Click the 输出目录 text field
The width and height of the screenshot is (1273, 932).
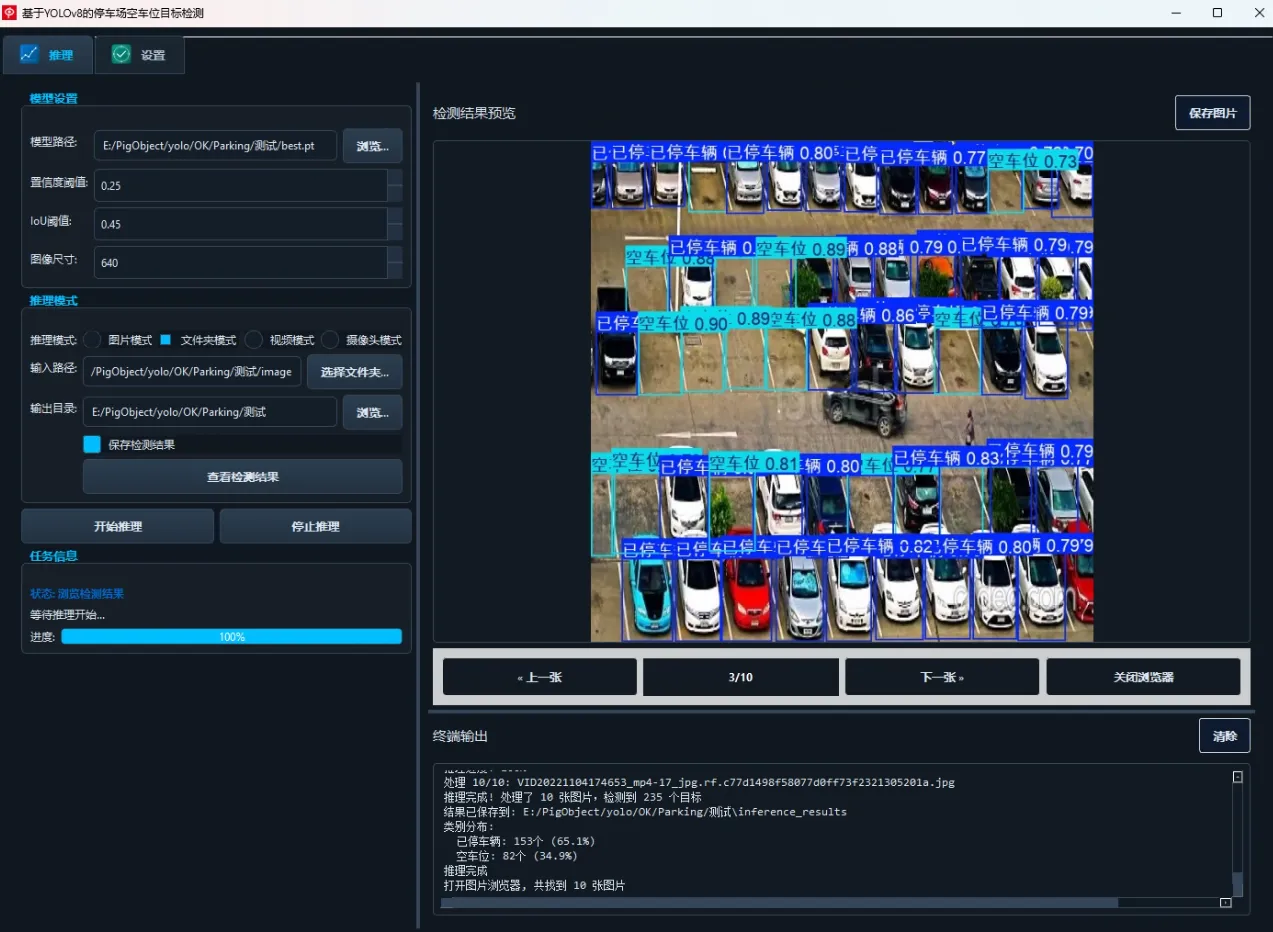(x=209, y=412)
